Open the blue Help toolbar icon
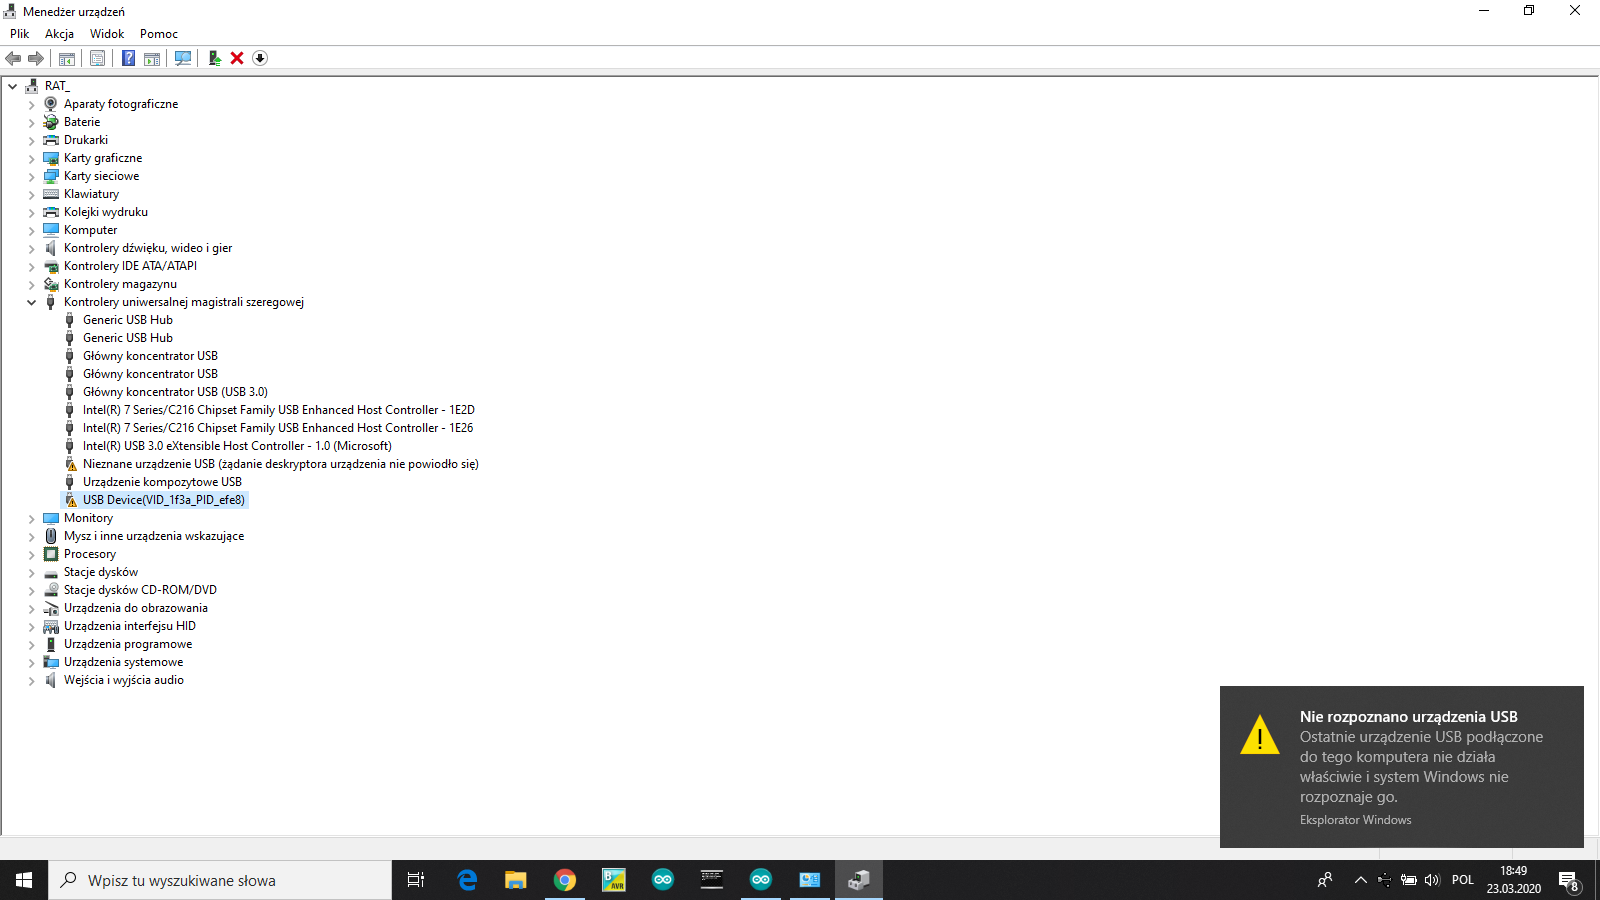Image resolution: width=1600 pixels, height=900 pixels. [128, 58]
